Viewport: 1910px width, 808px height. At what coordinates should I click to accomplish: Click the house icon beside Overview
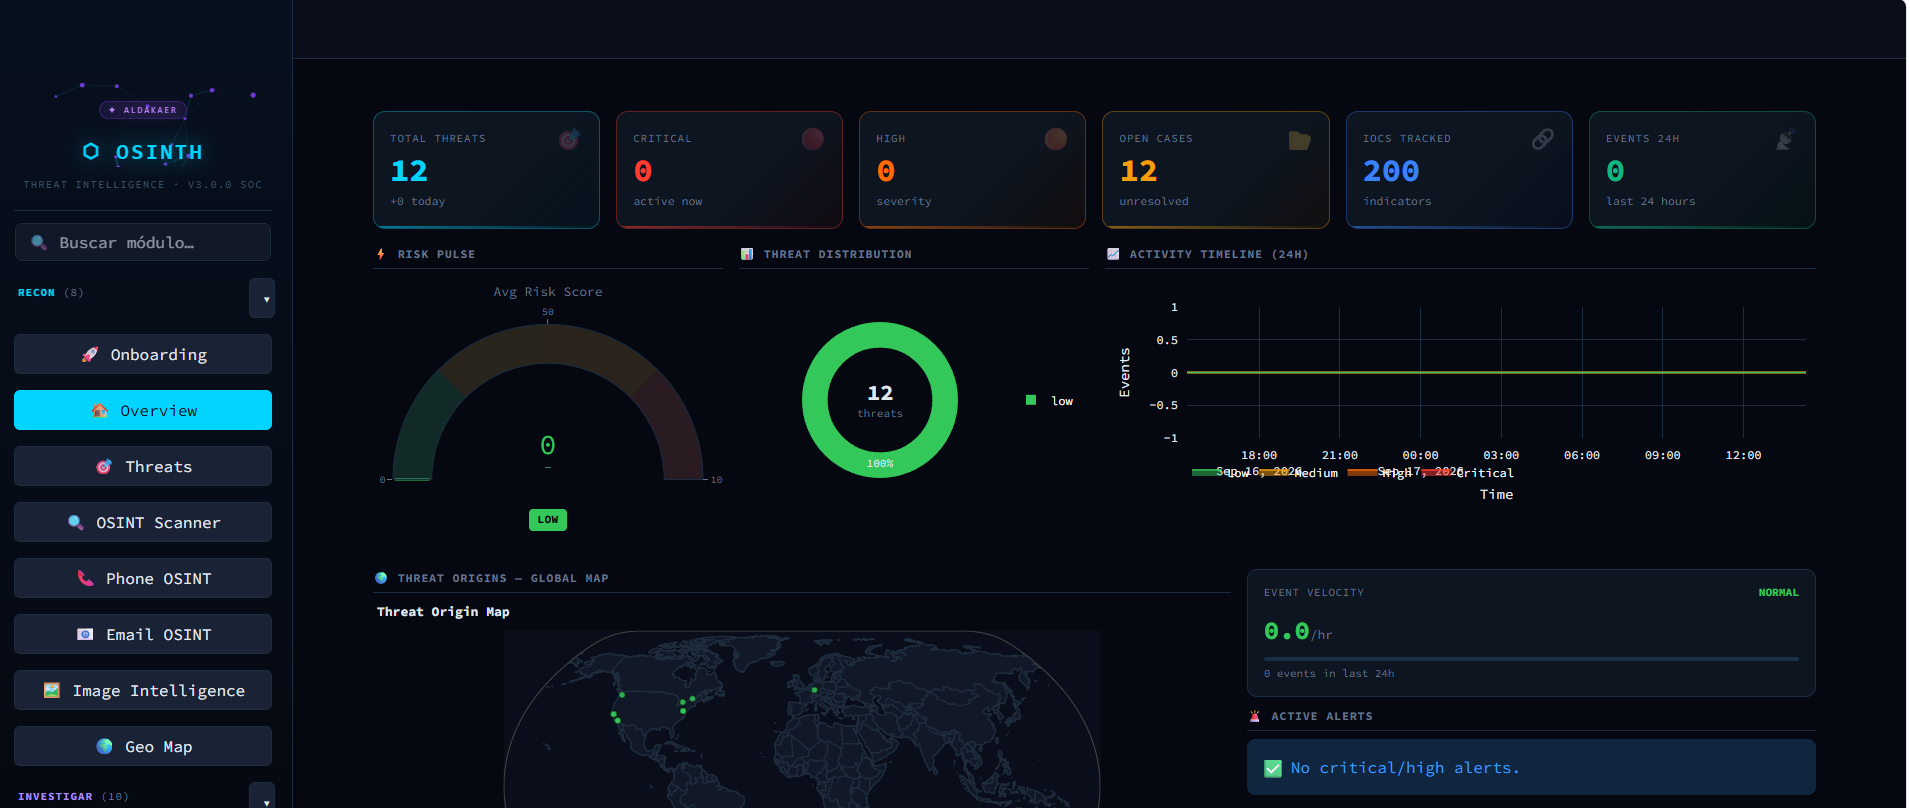[100, 411]
